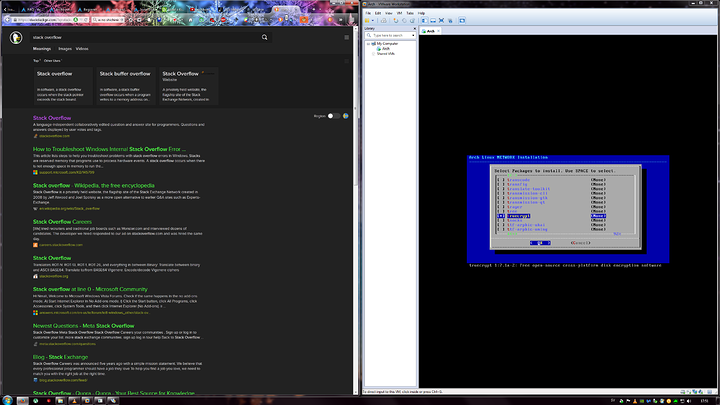720x405 pixels.
Task: Open VMware View menu
Action: 388,13
